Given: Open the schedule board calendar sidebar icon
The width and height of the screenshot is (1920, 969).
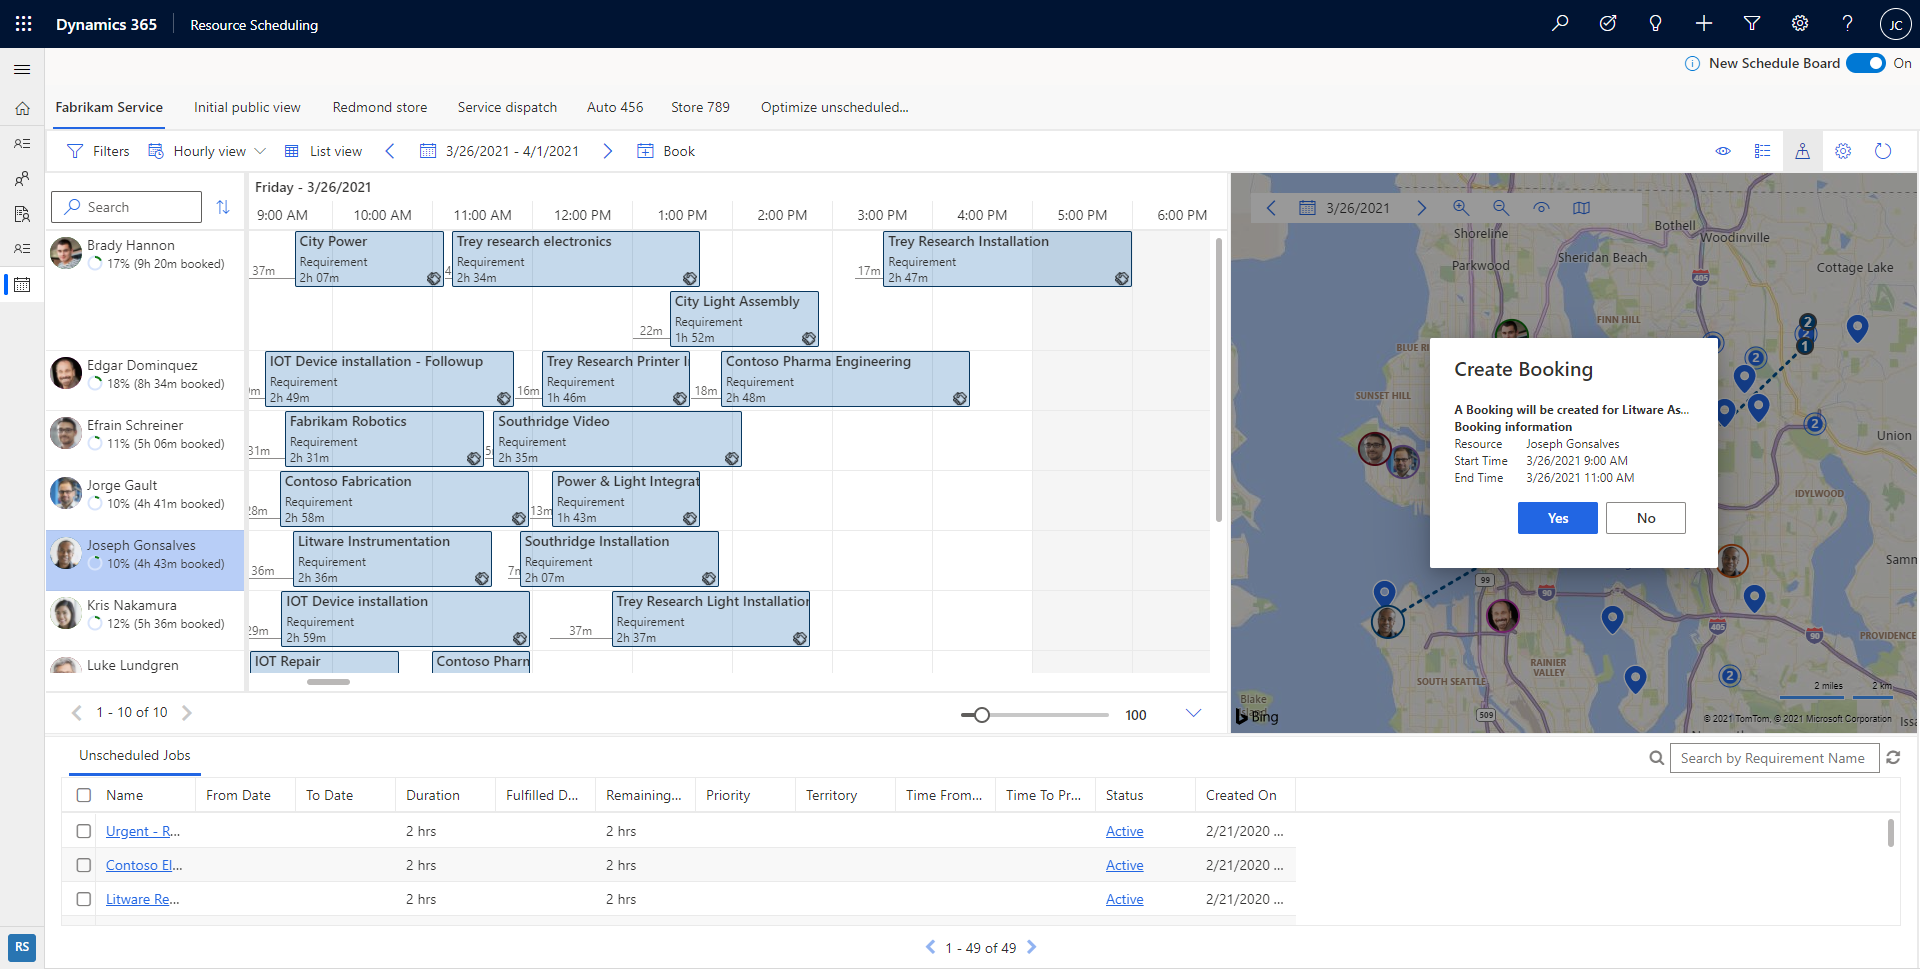Looking at the screenshot, I should coord(22,285).
